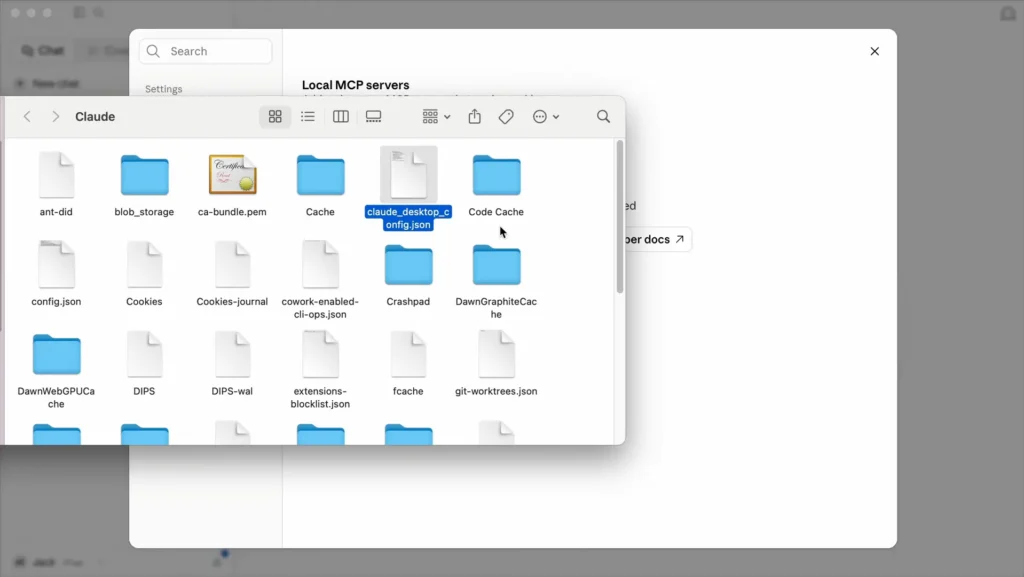Open the Share toolbar button
This screenshot has width=1024, height=577.
pos(475,117)
